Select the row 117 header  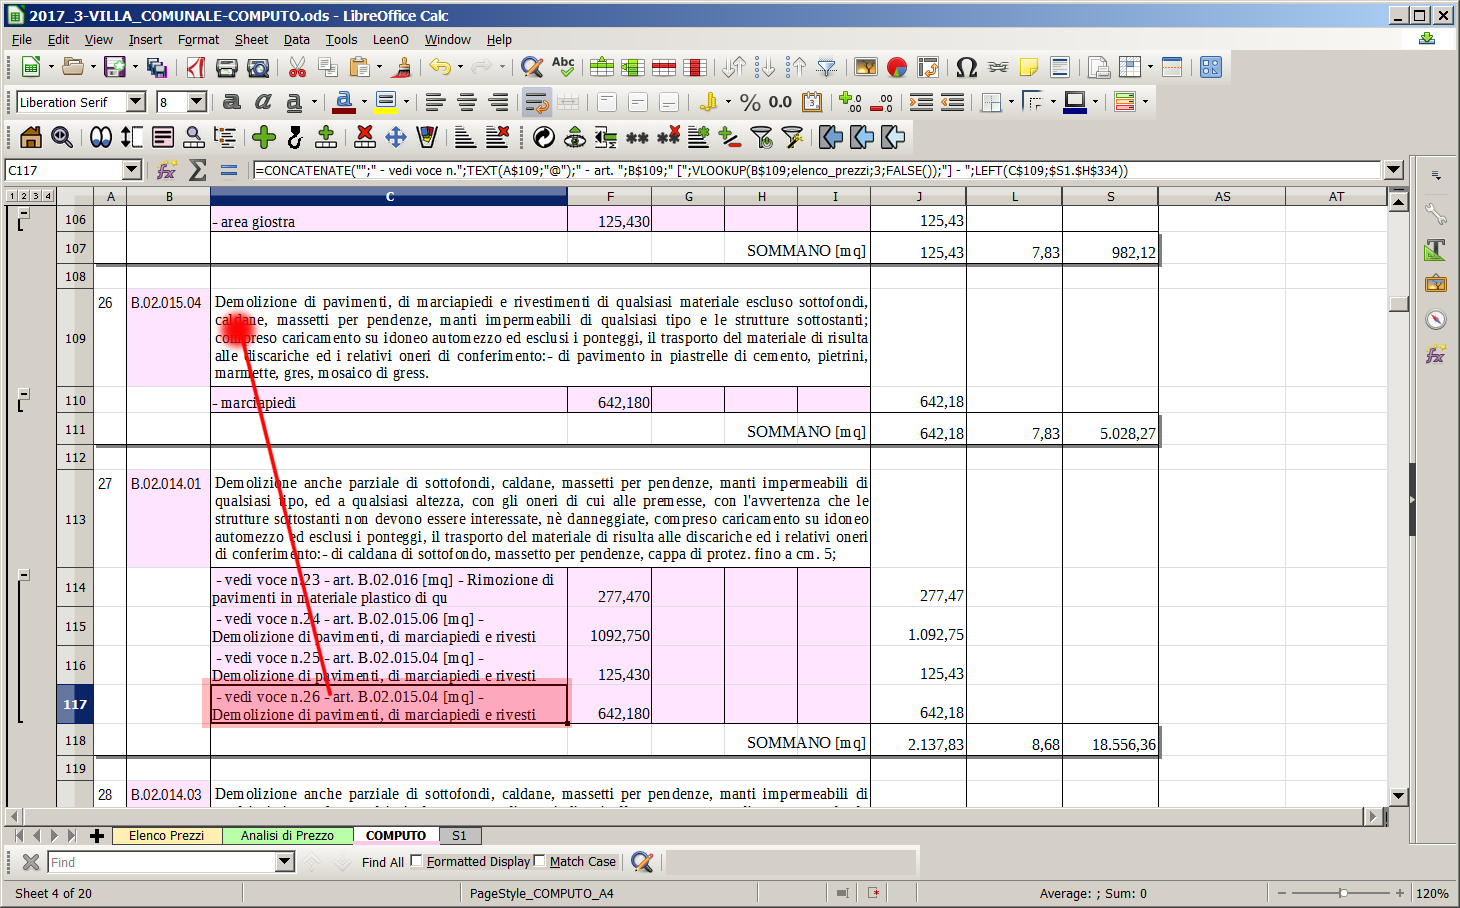coord(75,704)
